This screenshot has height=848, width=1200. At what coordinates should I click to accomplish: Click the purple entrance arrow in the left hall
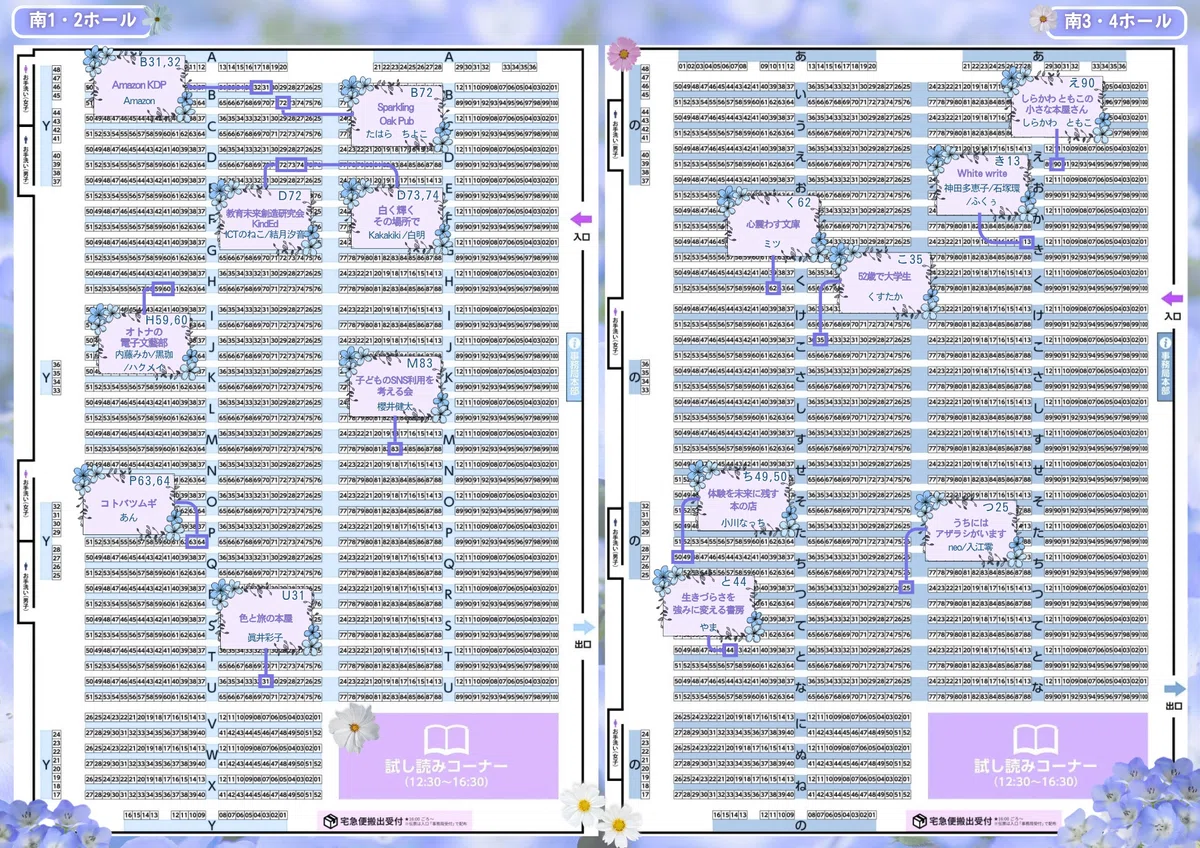[x=581, y=219]
